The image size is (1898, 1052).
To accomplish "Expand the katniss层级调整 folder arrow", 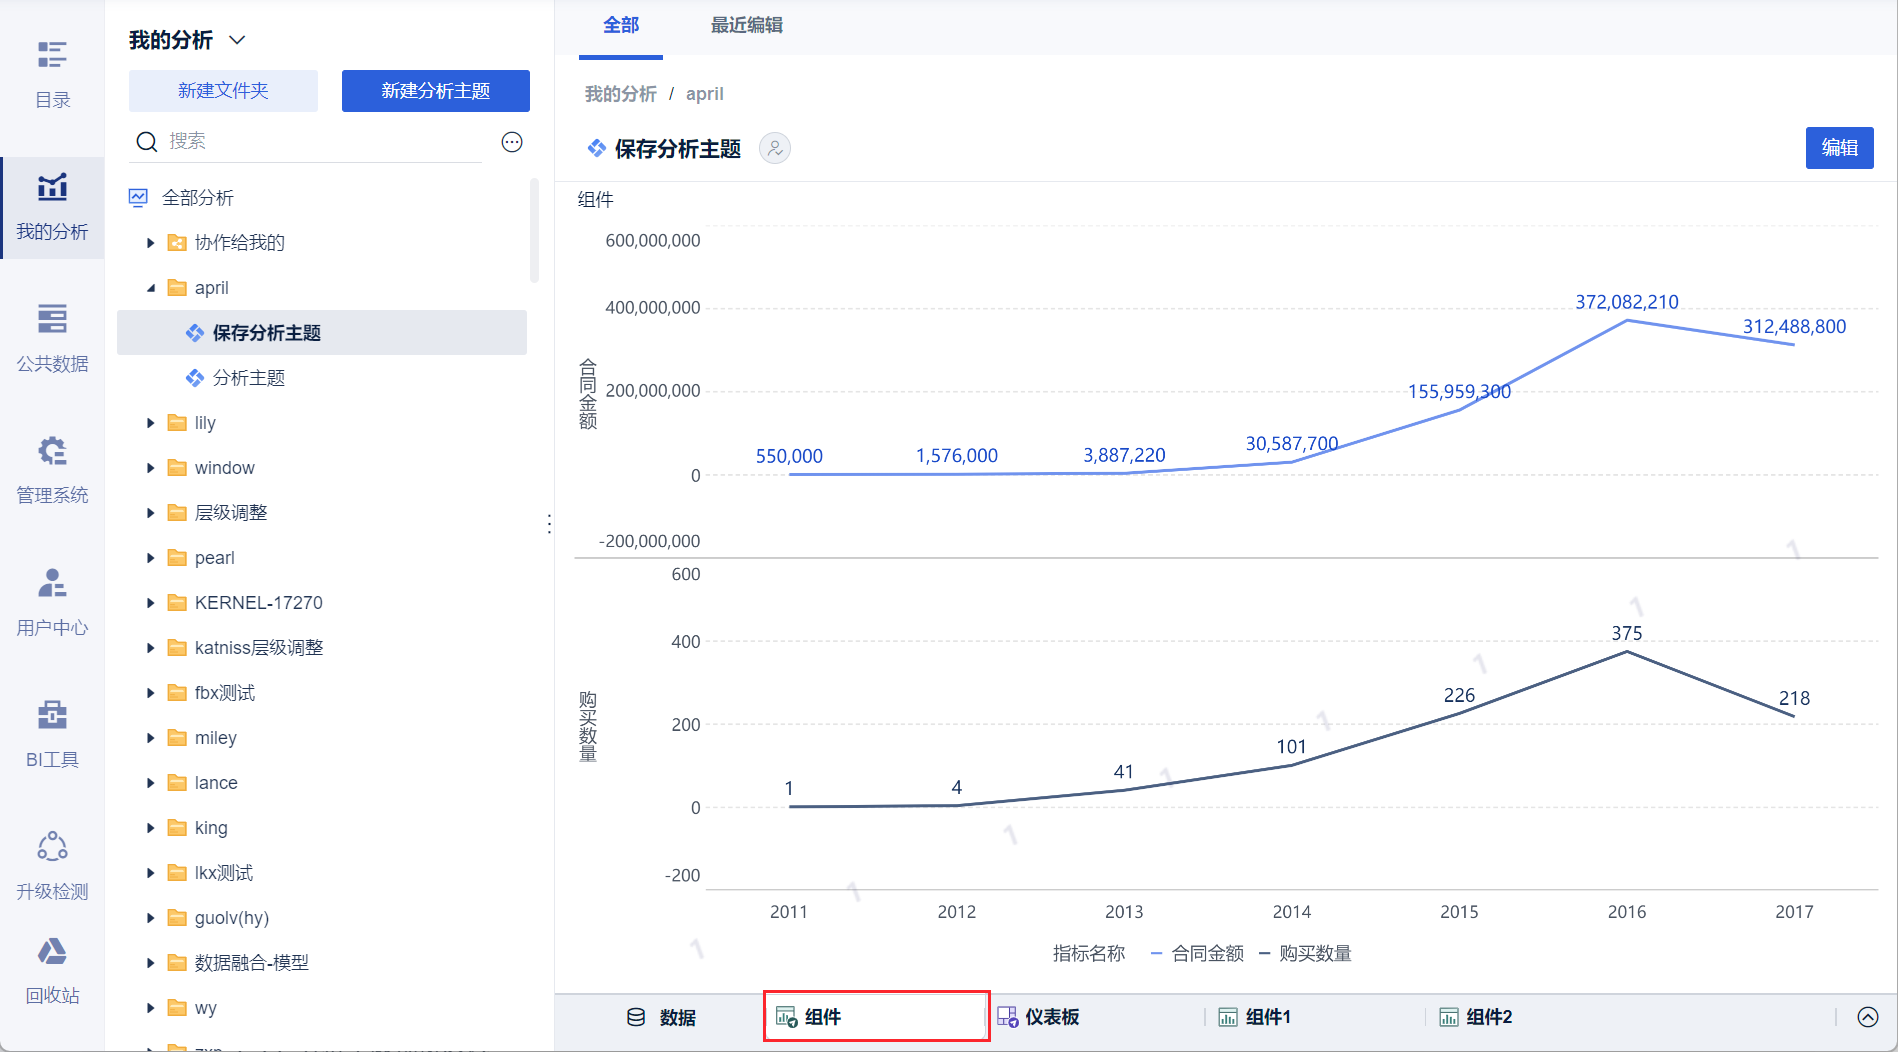I will [150, 648].
